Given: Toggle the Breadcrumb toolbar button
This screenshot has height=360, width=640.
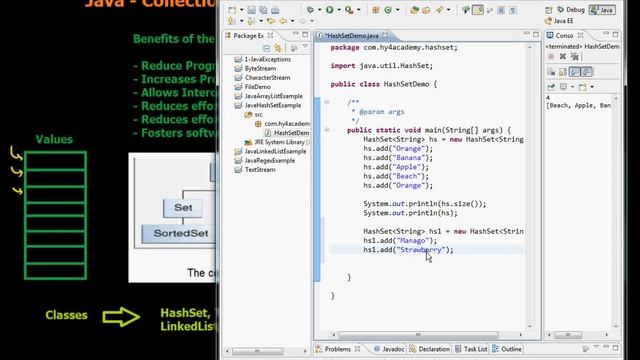Looking at the screenshot, I should coord(466,10).
